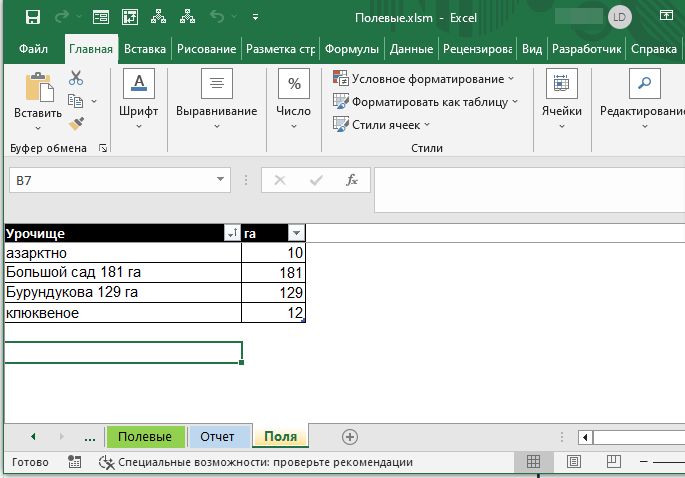Activate the Format Painter brush
This screenshot has width=685, height=478.
(76, 124)
